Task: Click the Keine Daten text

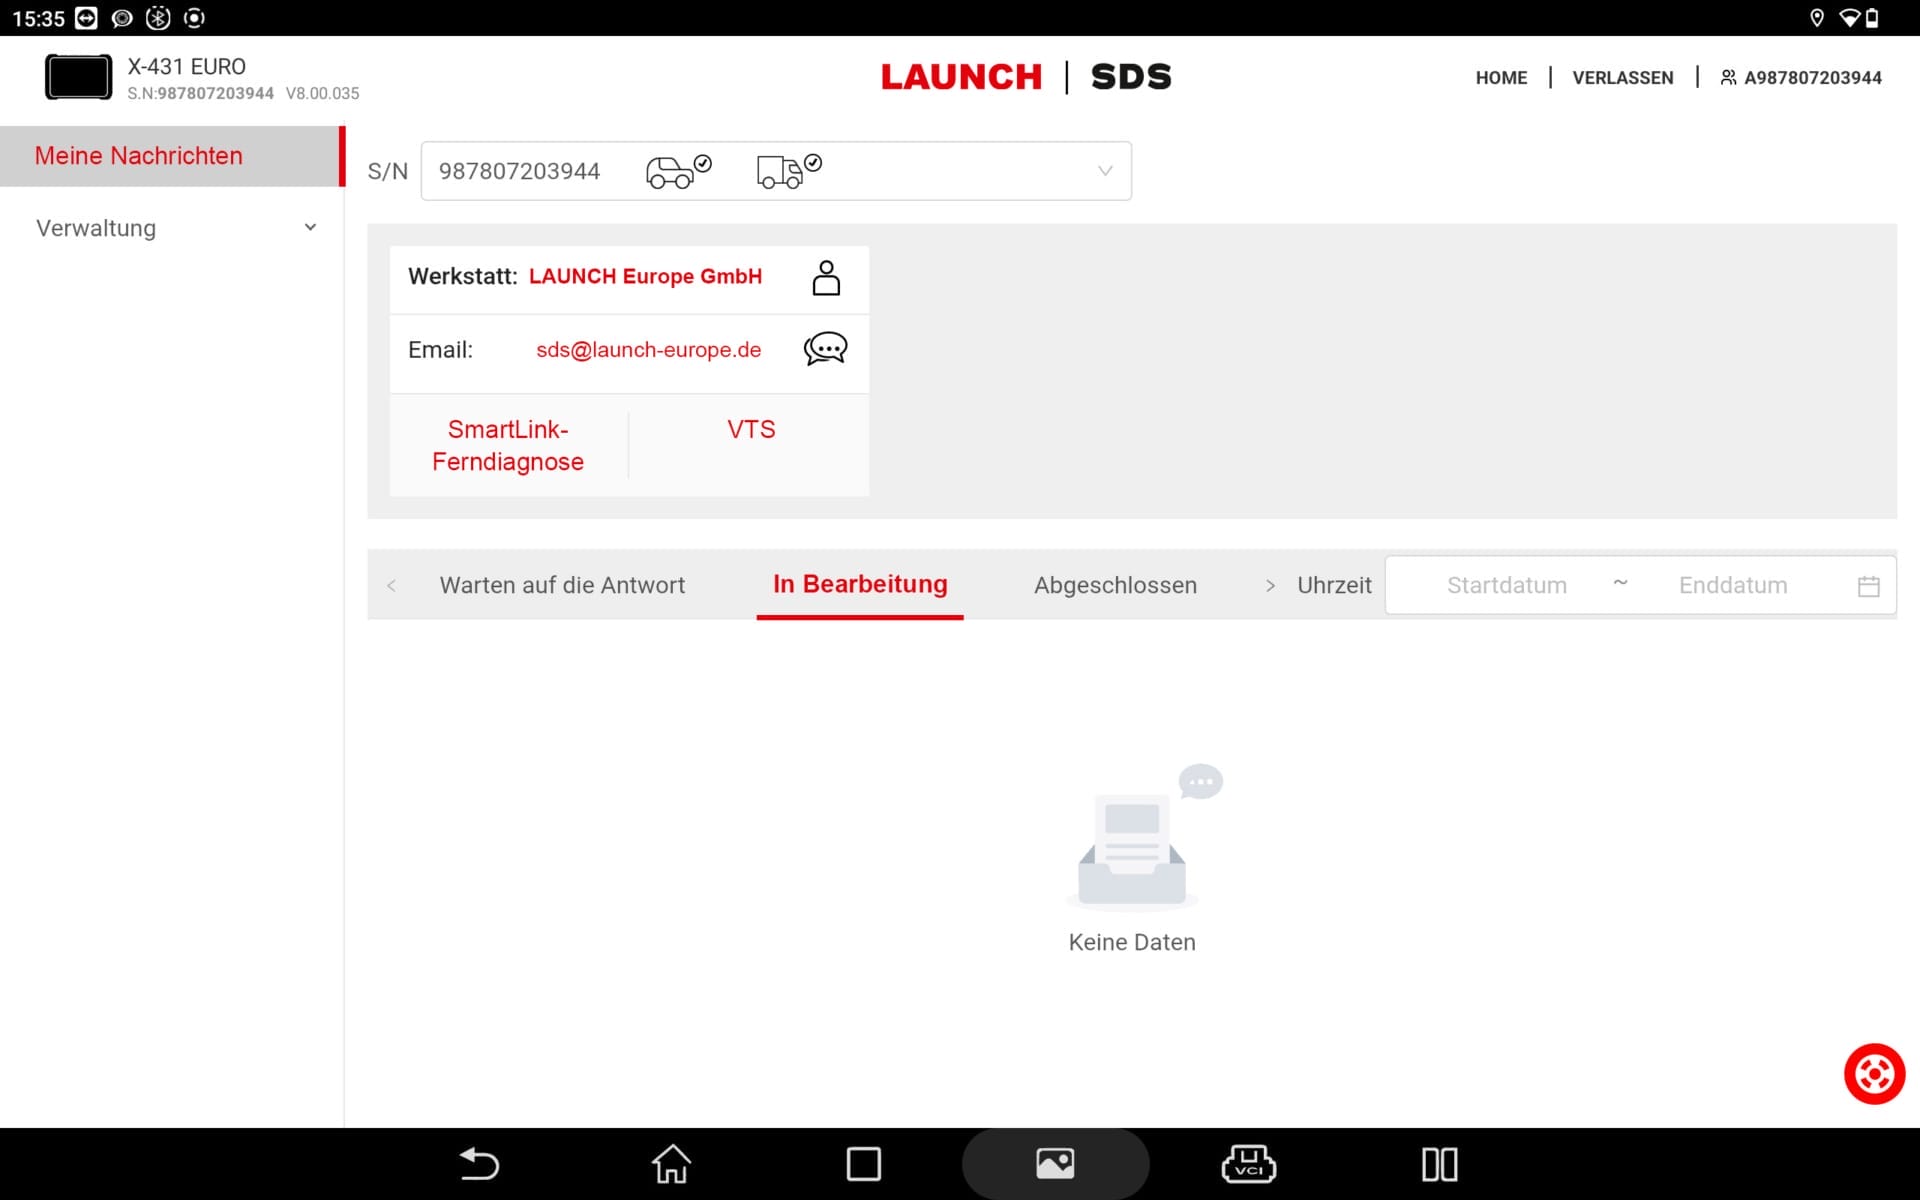Action: tap(1132, 942)
